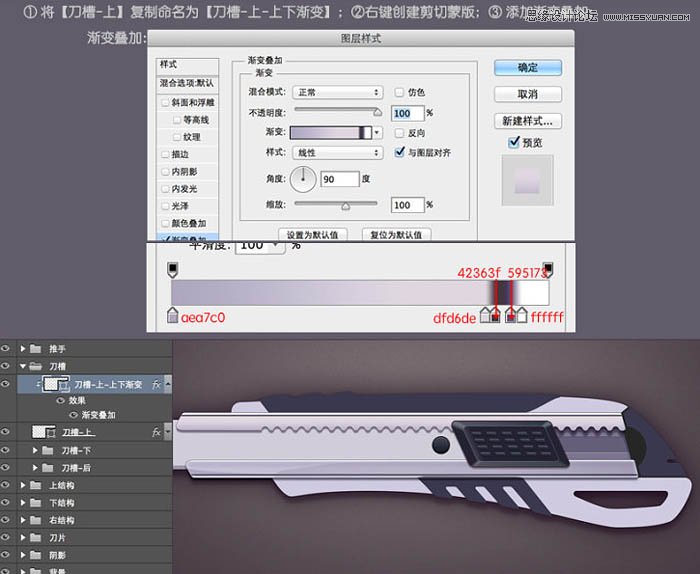The image size is (700, 574).
Task: Toggle 渐变叠加 effect visibility eye in layers
Action: click(74, 415)
